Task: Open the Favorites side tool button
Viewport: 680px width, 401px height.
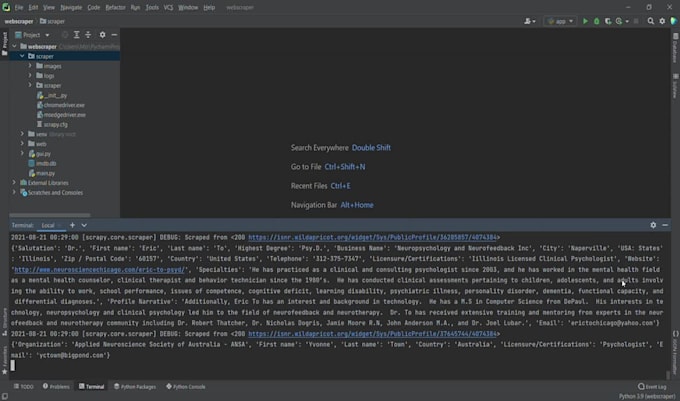Action: [x=4, y=360]
